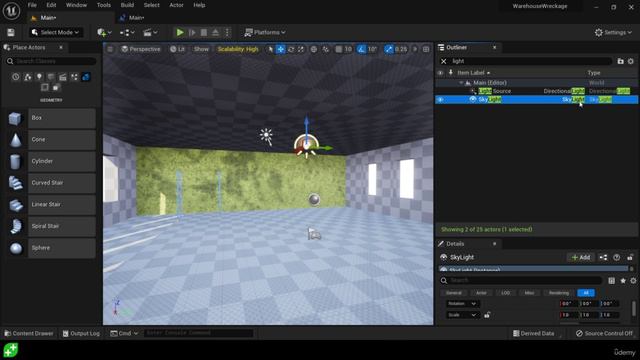Viewport: 640px width, 360px height.
Task: Open the Help menu
Action: (199, 5)
